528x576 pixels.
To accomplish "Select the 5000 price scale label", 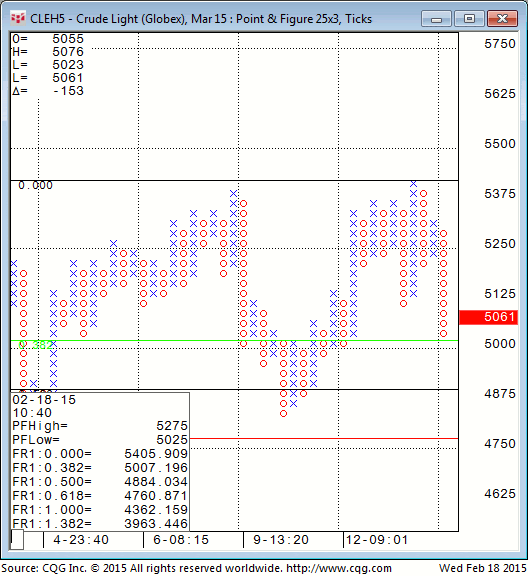I will pyautogui.click(x=500, y=343).
